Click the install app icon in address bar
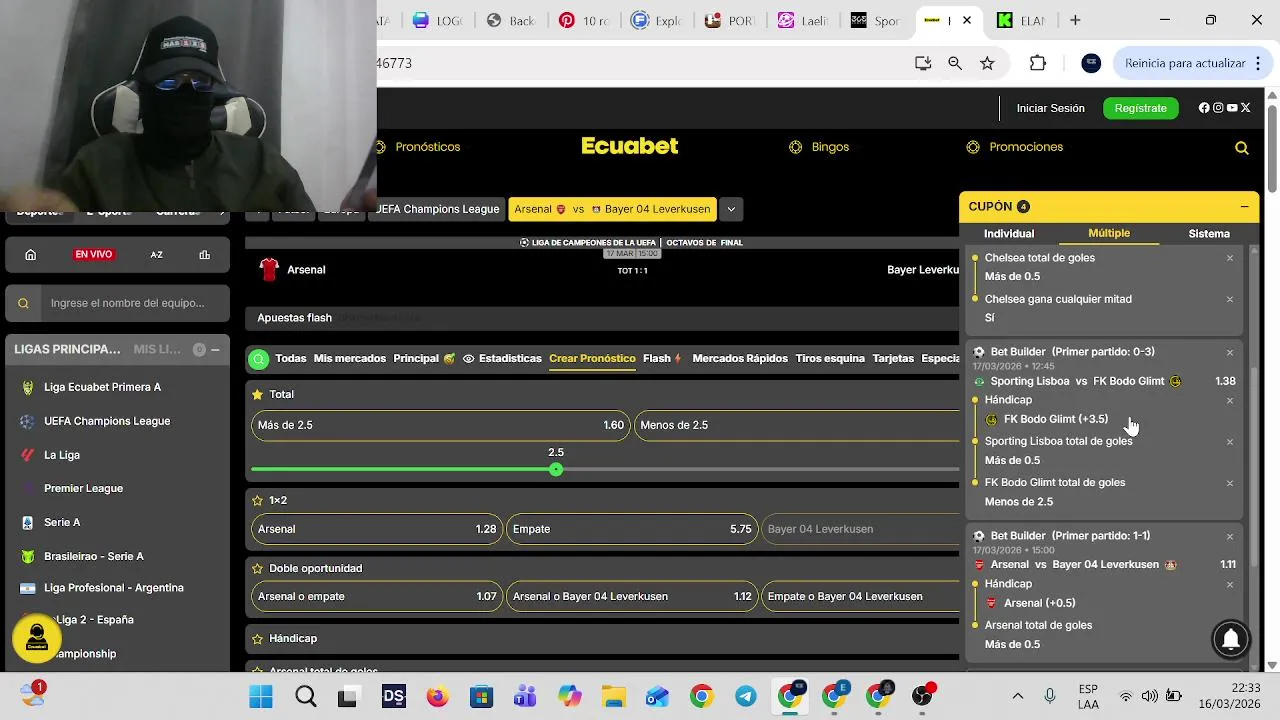 923,63
